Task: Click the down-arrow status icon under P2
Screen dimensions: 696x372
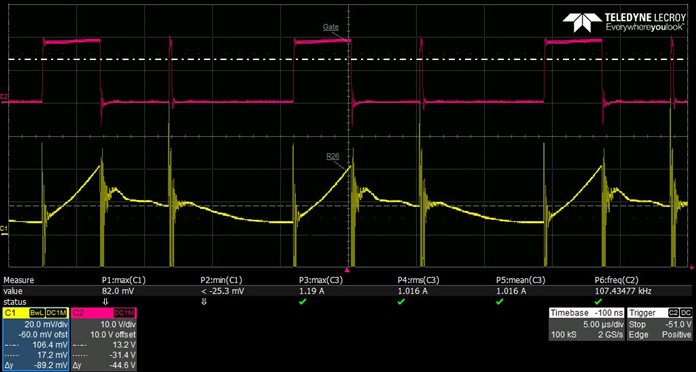Action: pyautogui.click(x=204, y=302)
